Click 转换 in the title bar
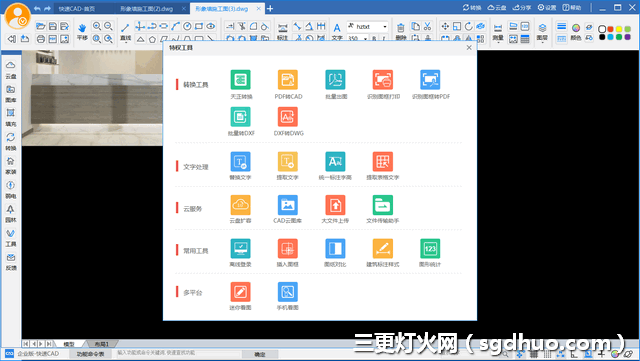Image resolution: width=640 pixels, height=361 pixels. coord(472,7)
